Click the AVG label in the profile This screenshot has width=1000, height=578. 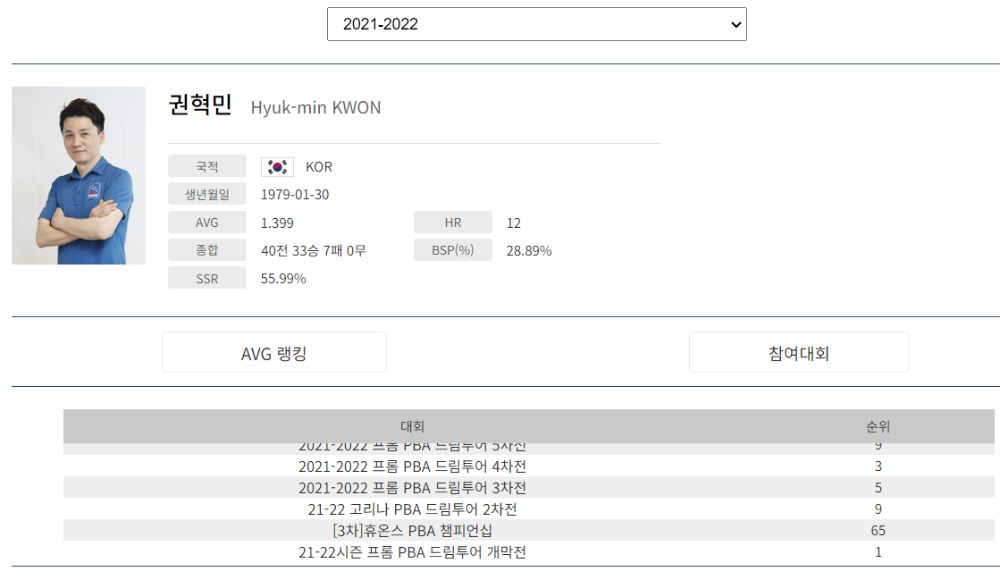pyautogui.click(x=207, y=222)
